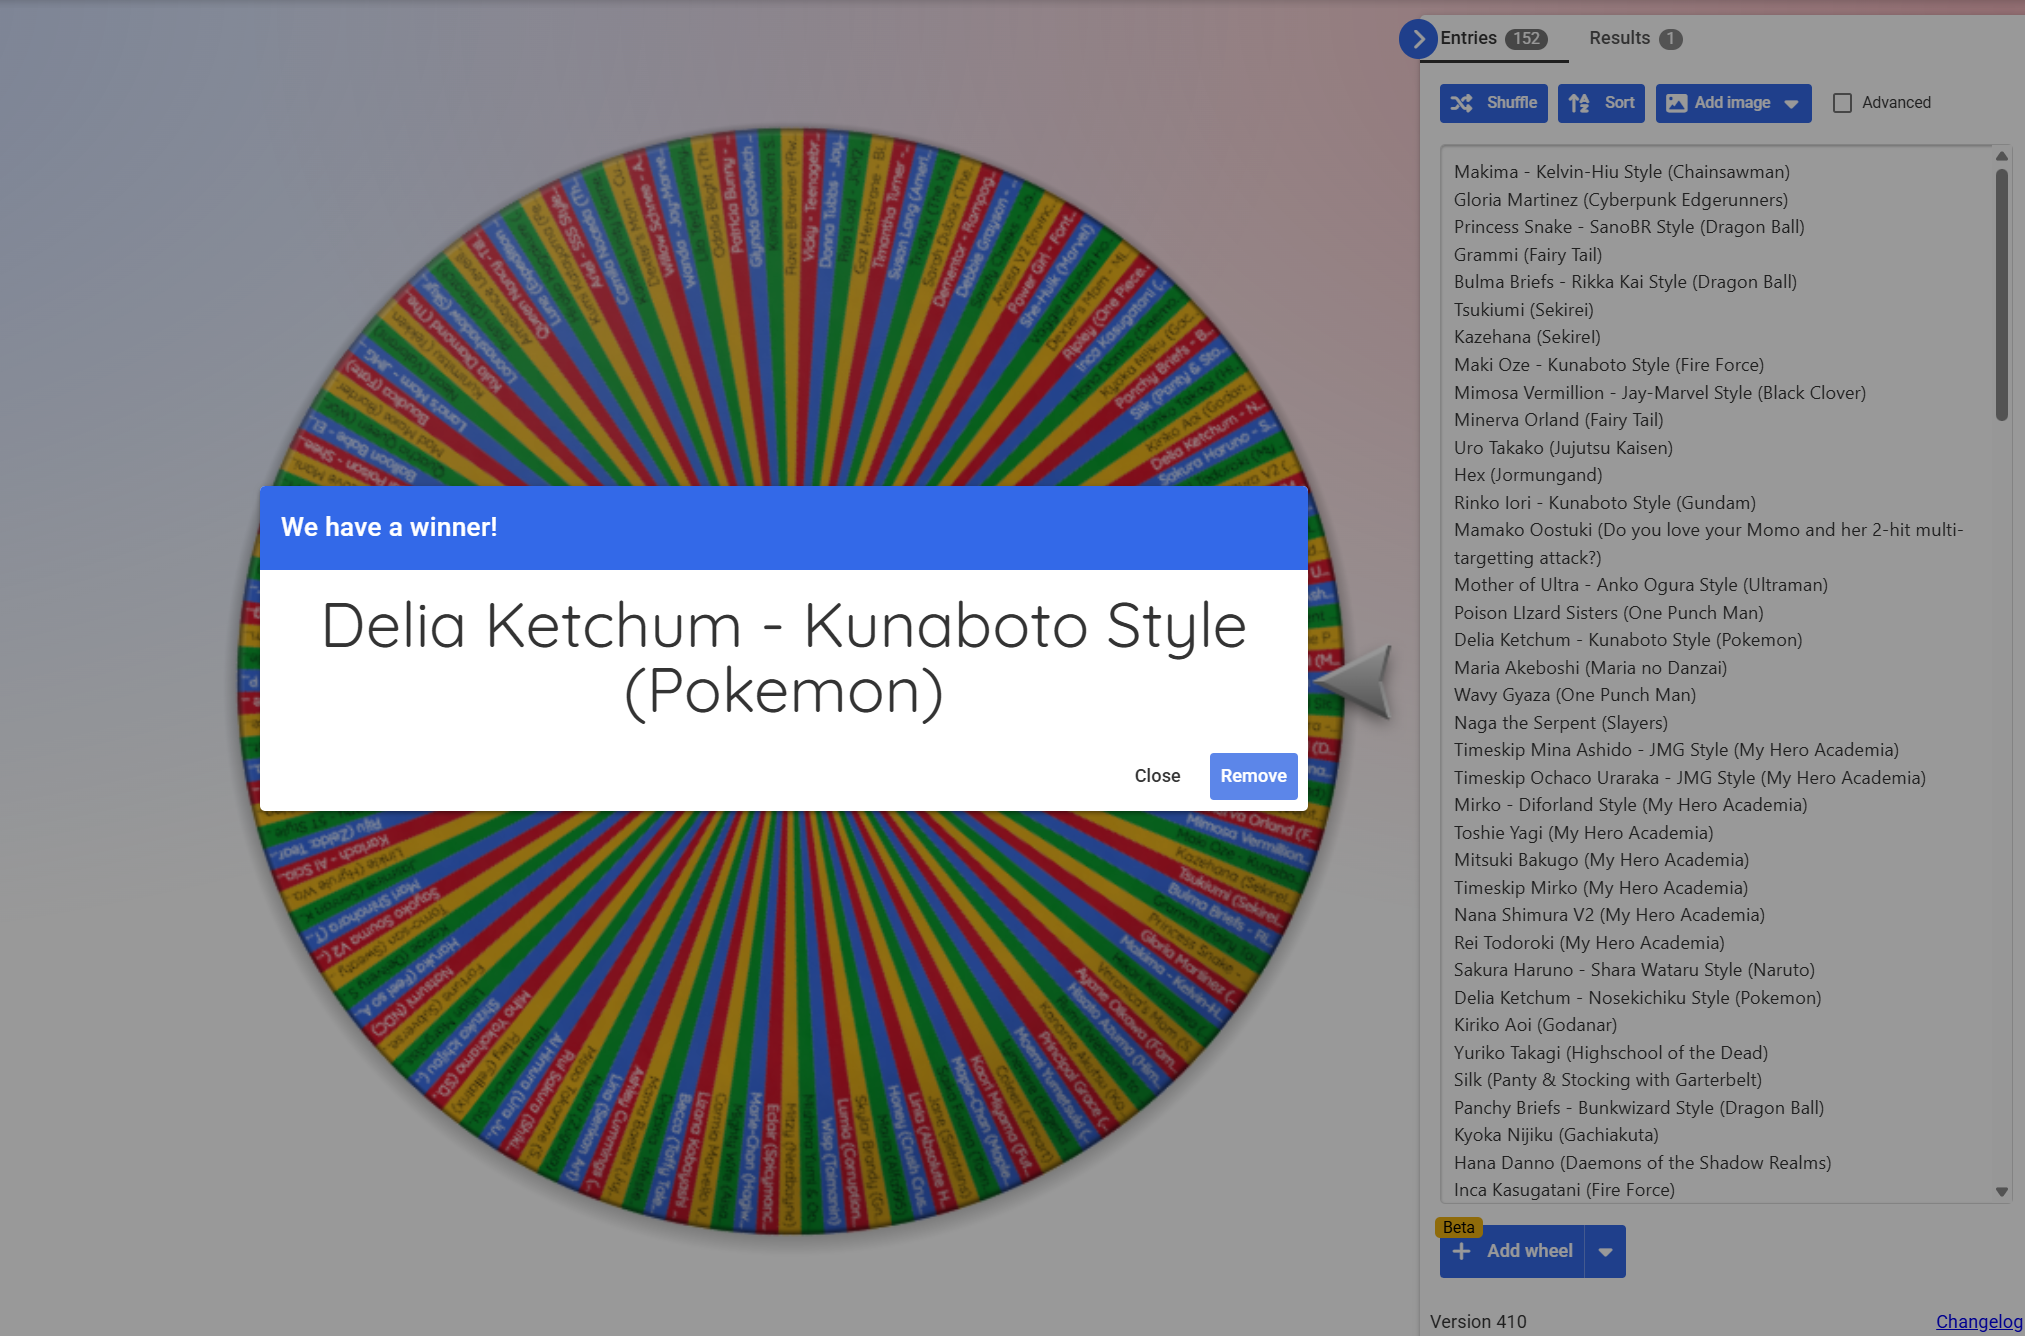2025x1336 pixels.
Task: Switch to the Results tab
Action: coord(1636,38)
